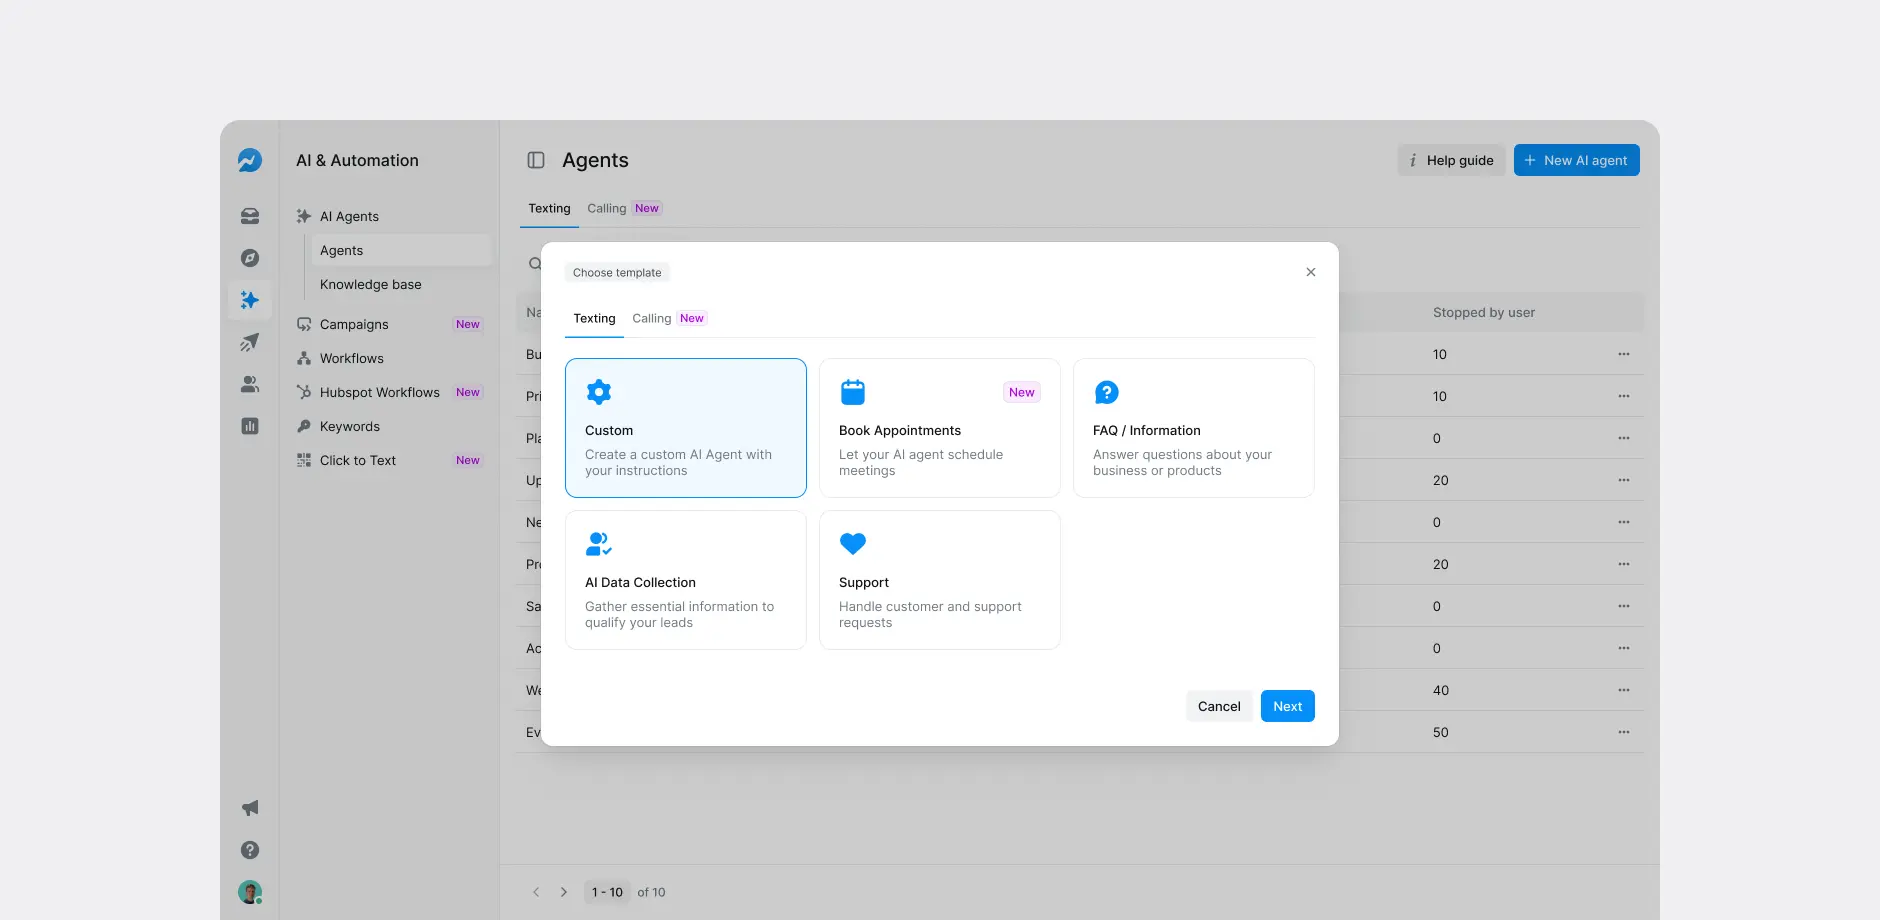Image resolution: width=1880 pixels, height=920 pixels.
Task: Switch to Texting tab in dialog
Action: coord(594,318)
